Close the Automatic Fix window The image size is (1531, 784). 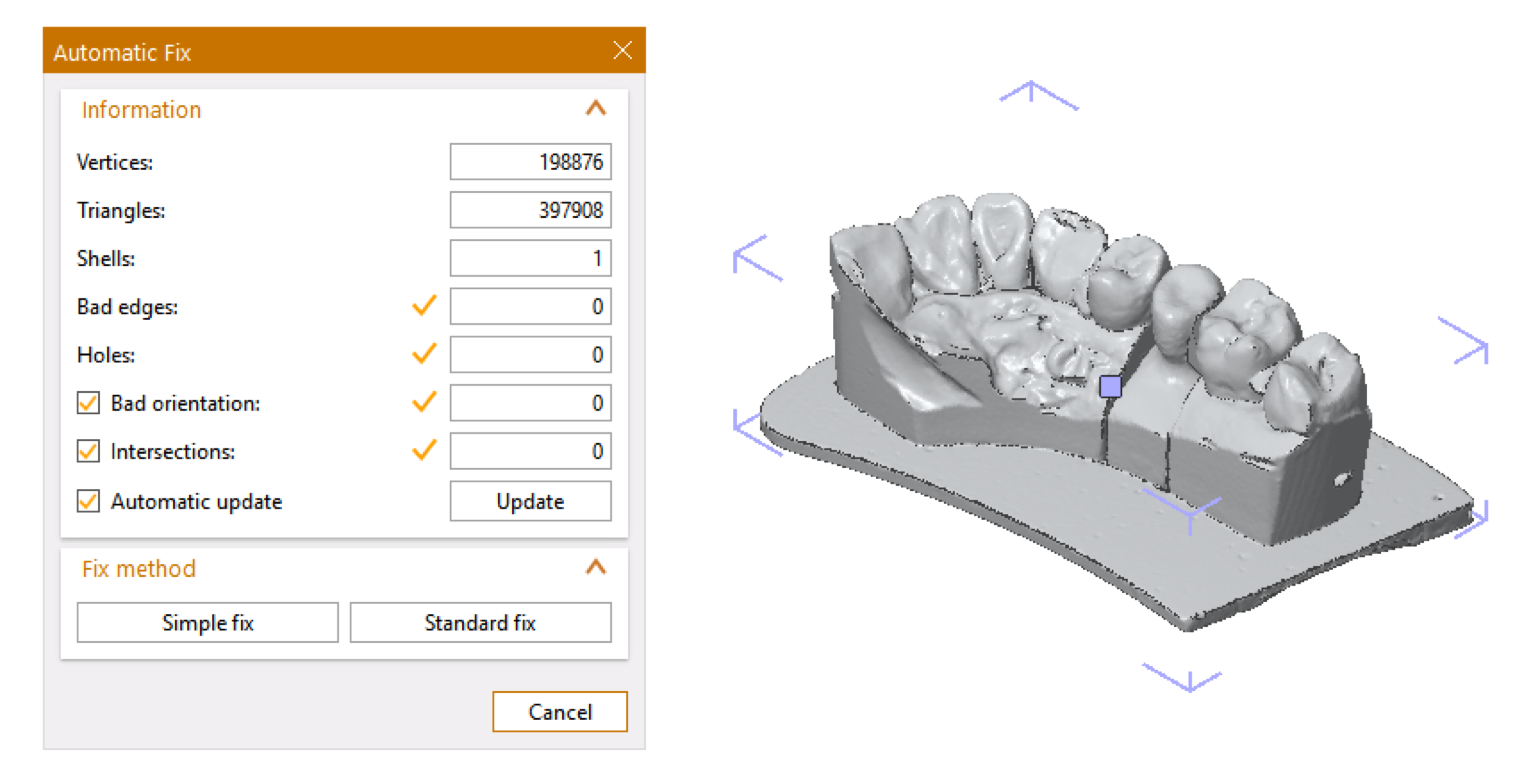pyautogui.click(x=622, y=51)
